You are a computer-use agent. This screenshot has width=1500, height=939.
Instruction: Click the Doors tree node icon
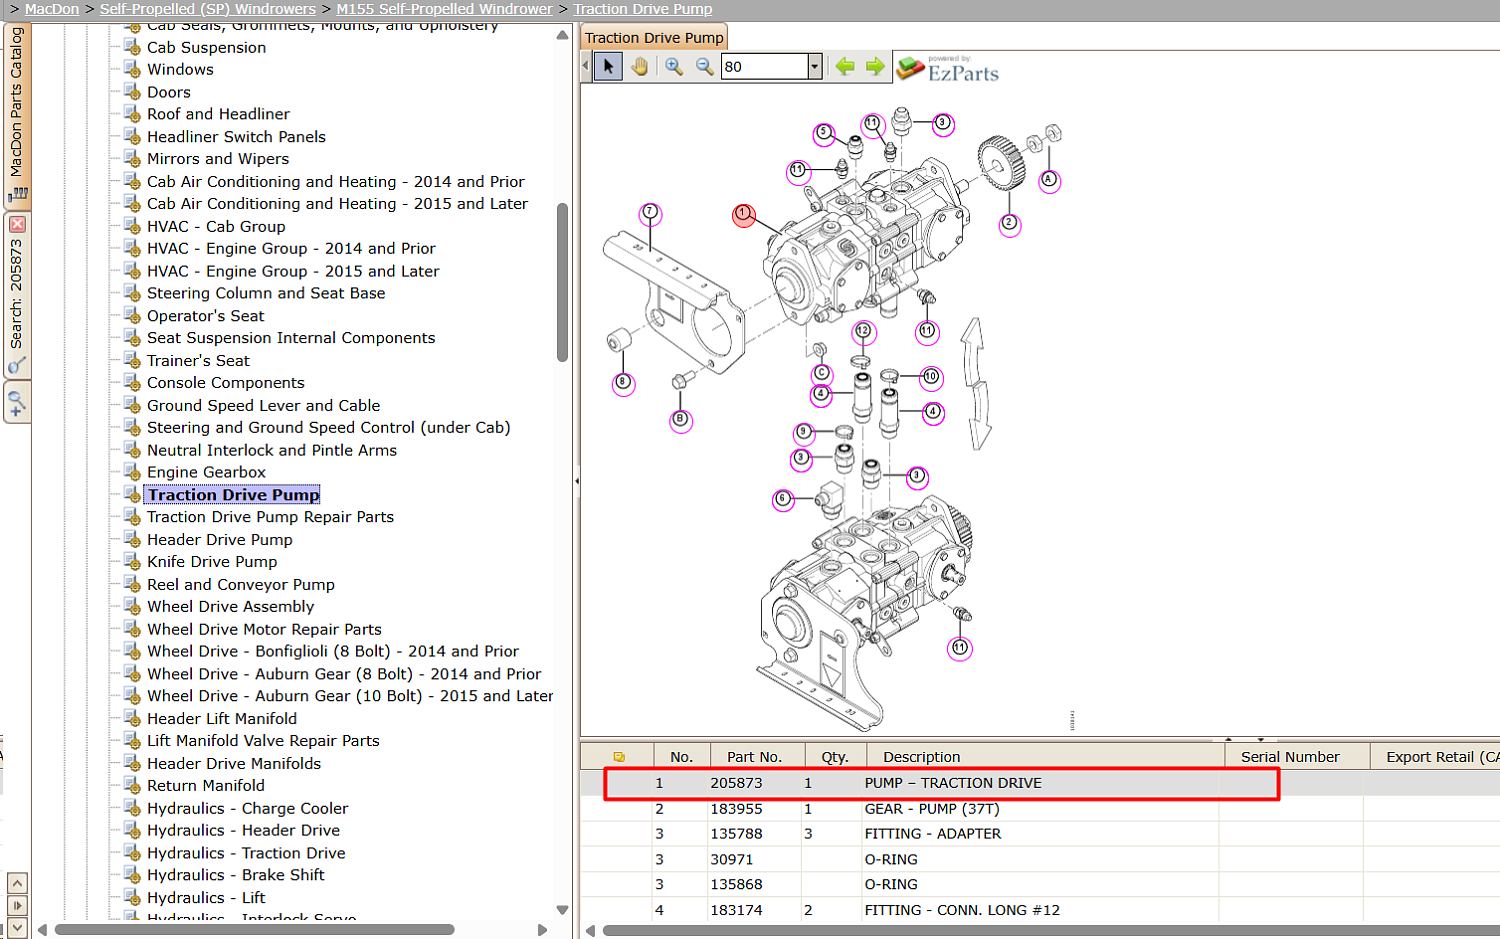[132, 92]
